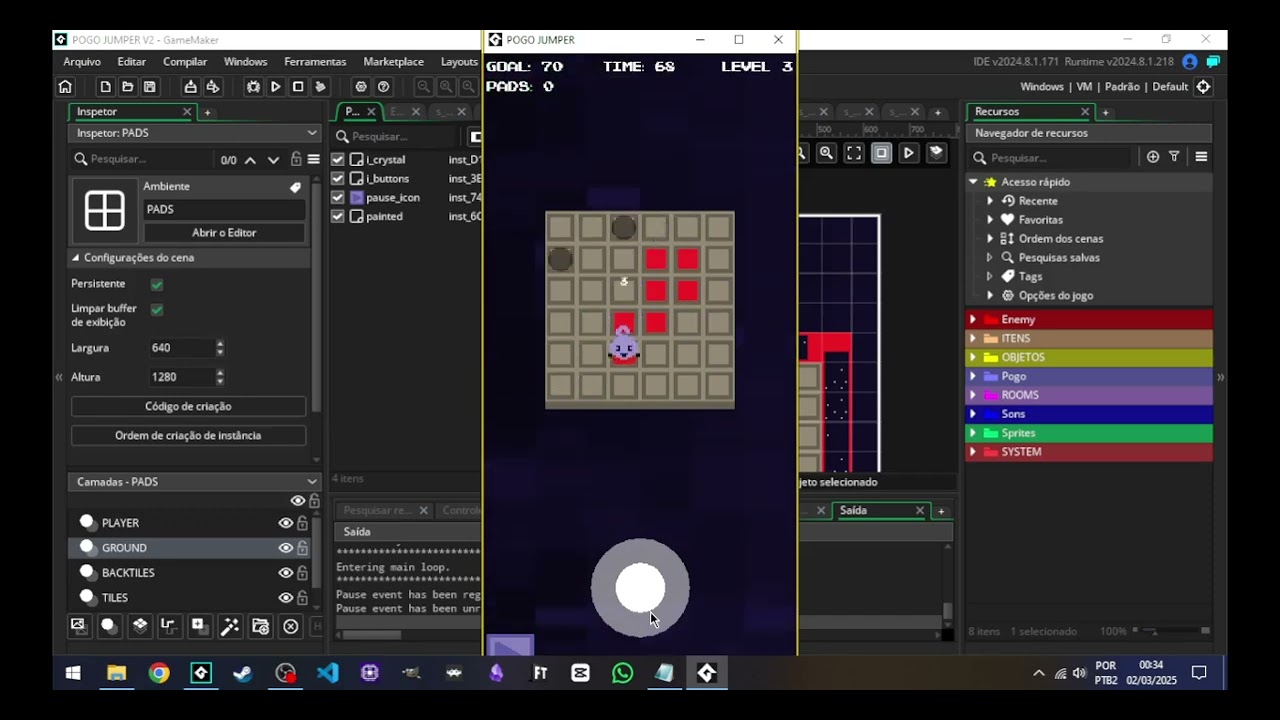The height and width of the screenshot is (720, 1280).
Task: Lock the PLAYER layer
Action: point(302,523)
